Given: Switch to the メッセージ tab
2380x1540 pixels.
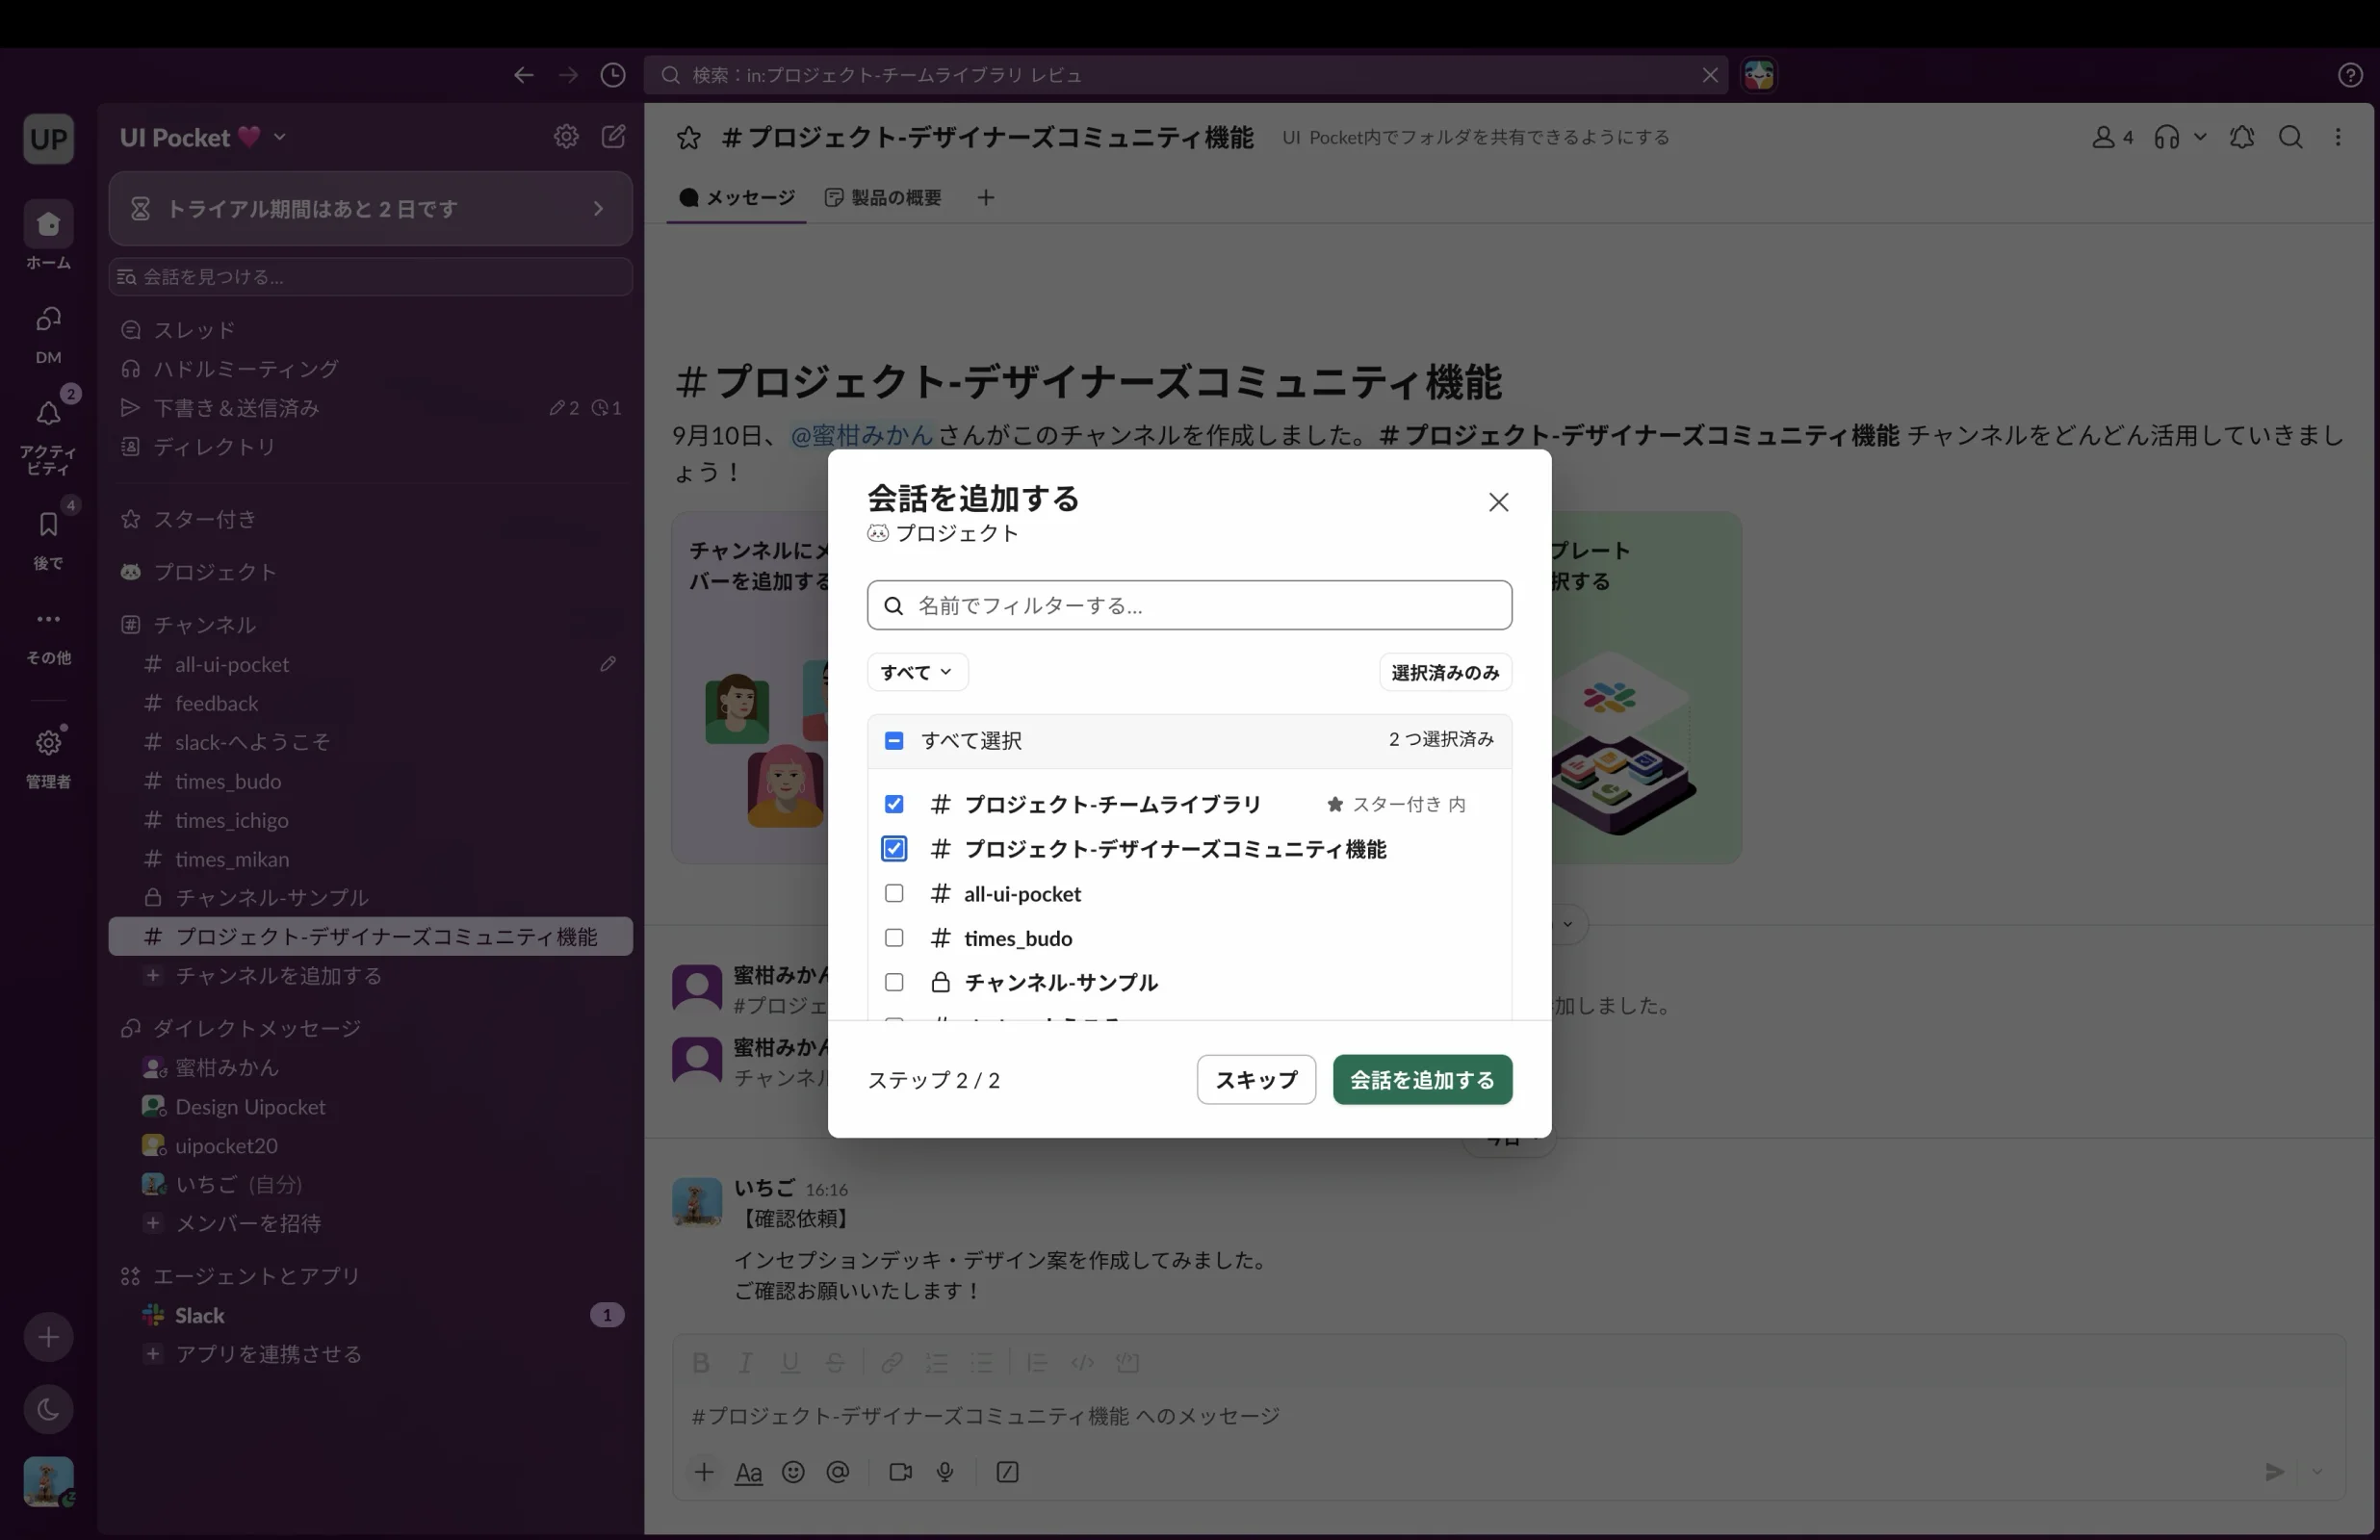Looking at the screenshot, I should (737, 197).
